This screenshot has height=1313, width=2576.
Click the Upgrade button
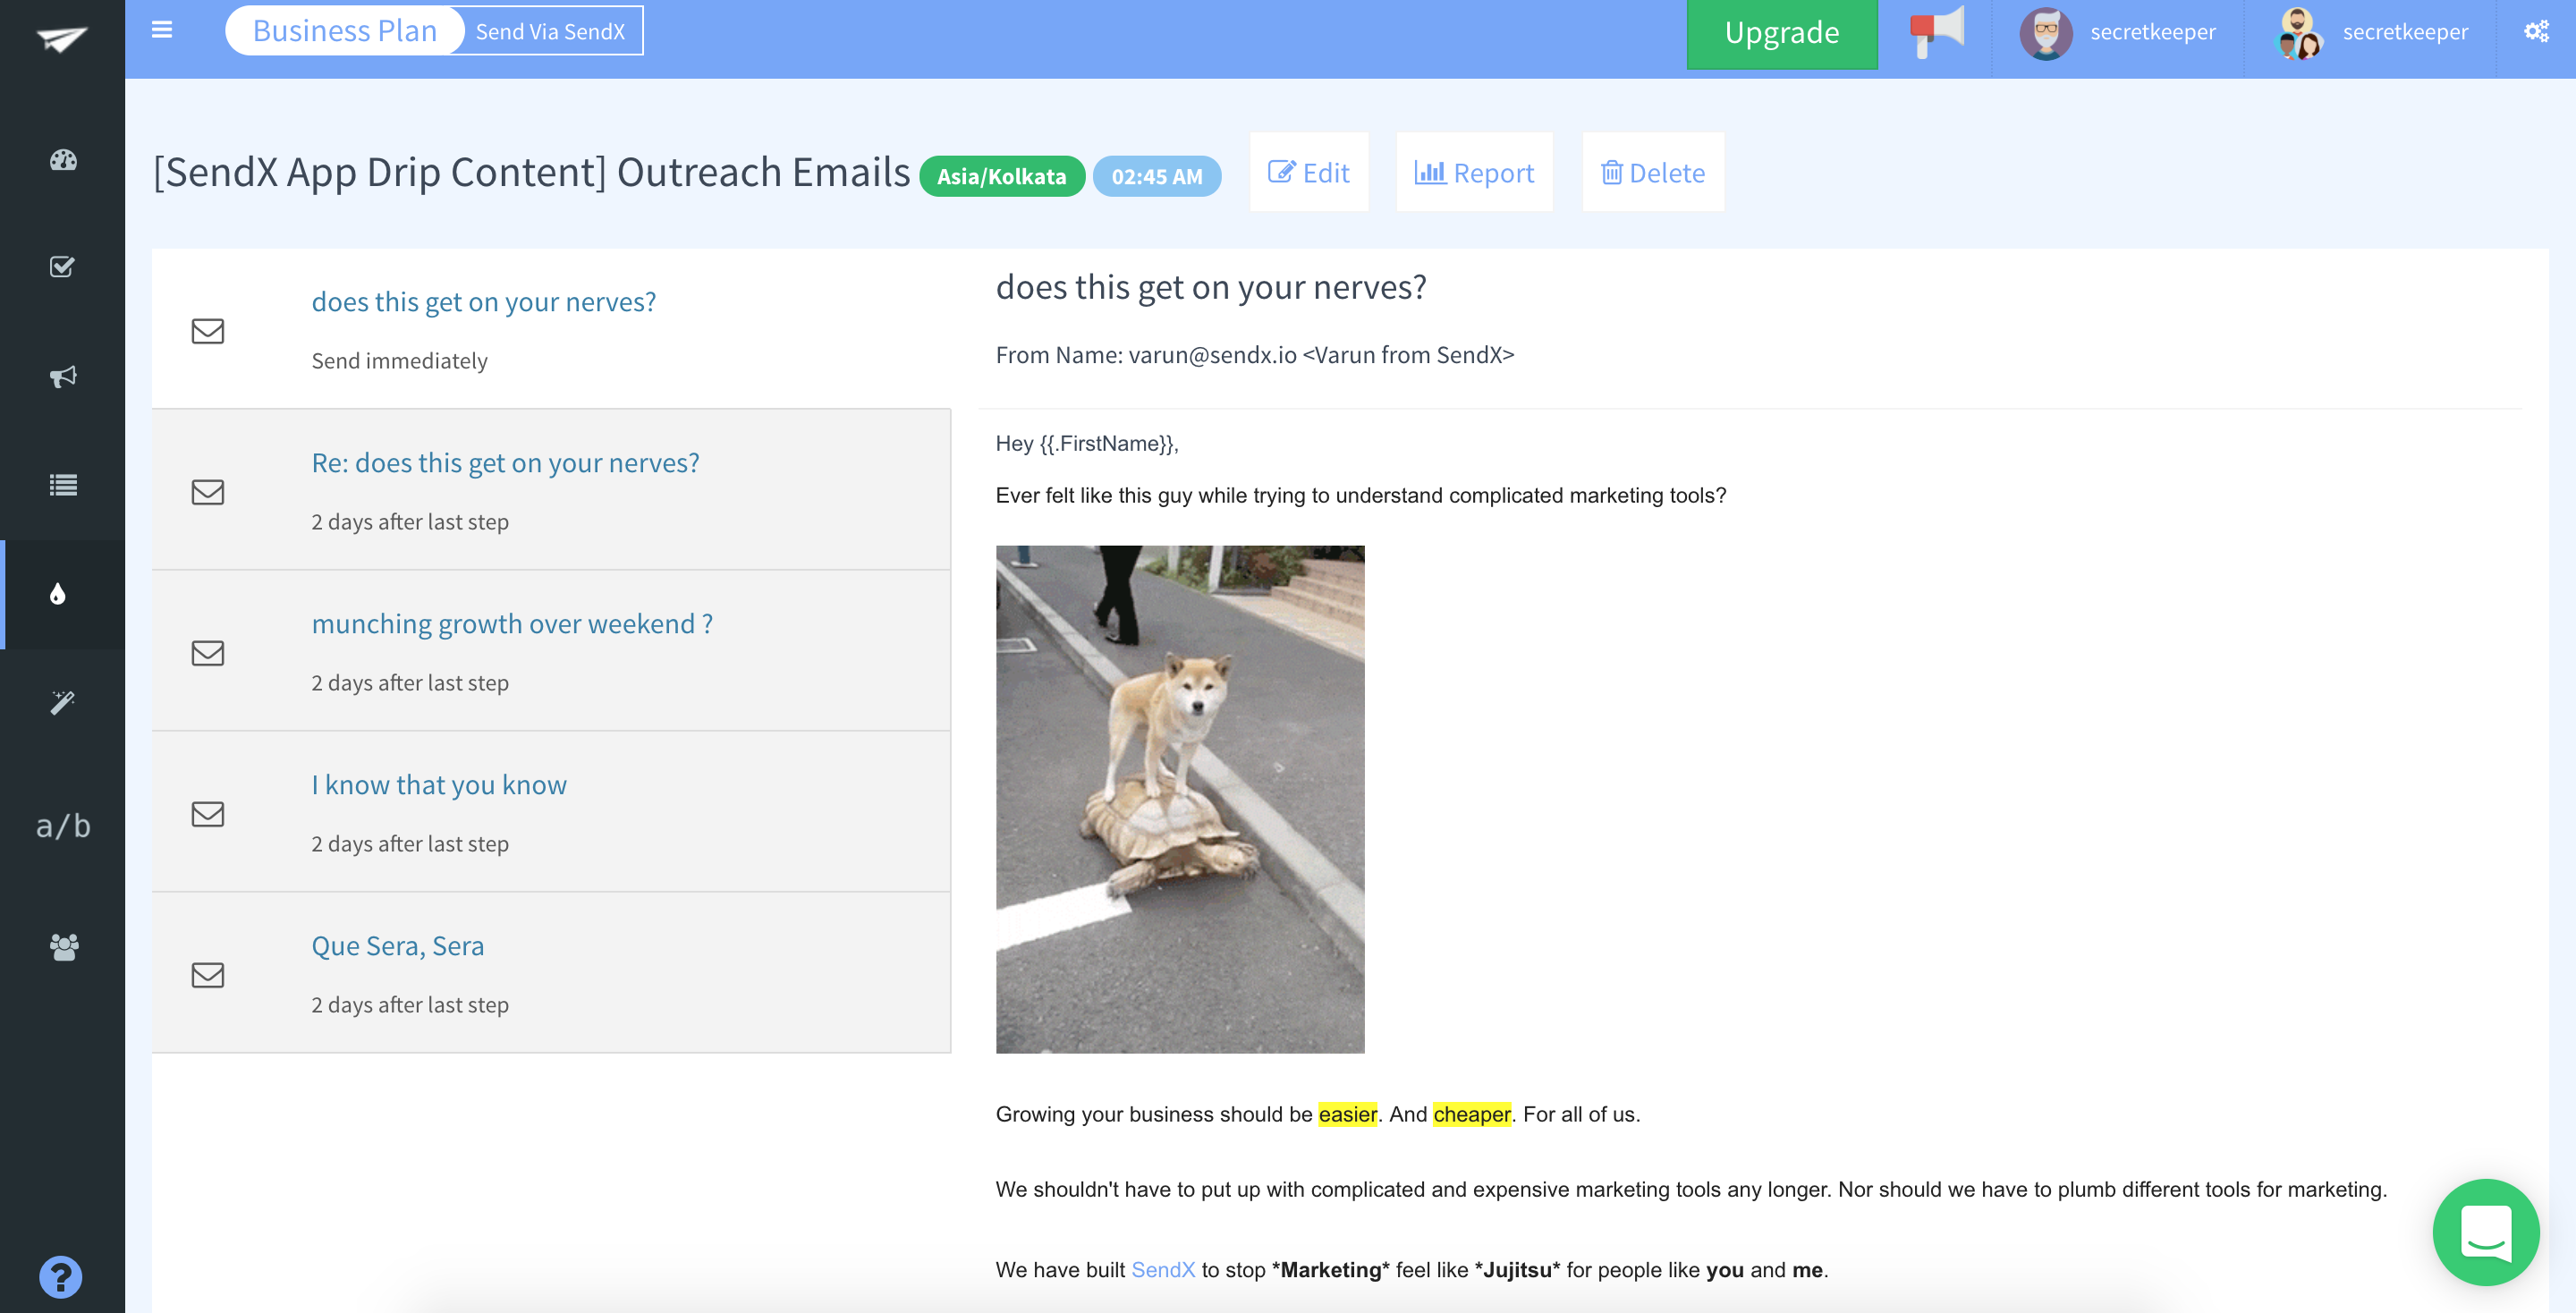point(1782,33)
